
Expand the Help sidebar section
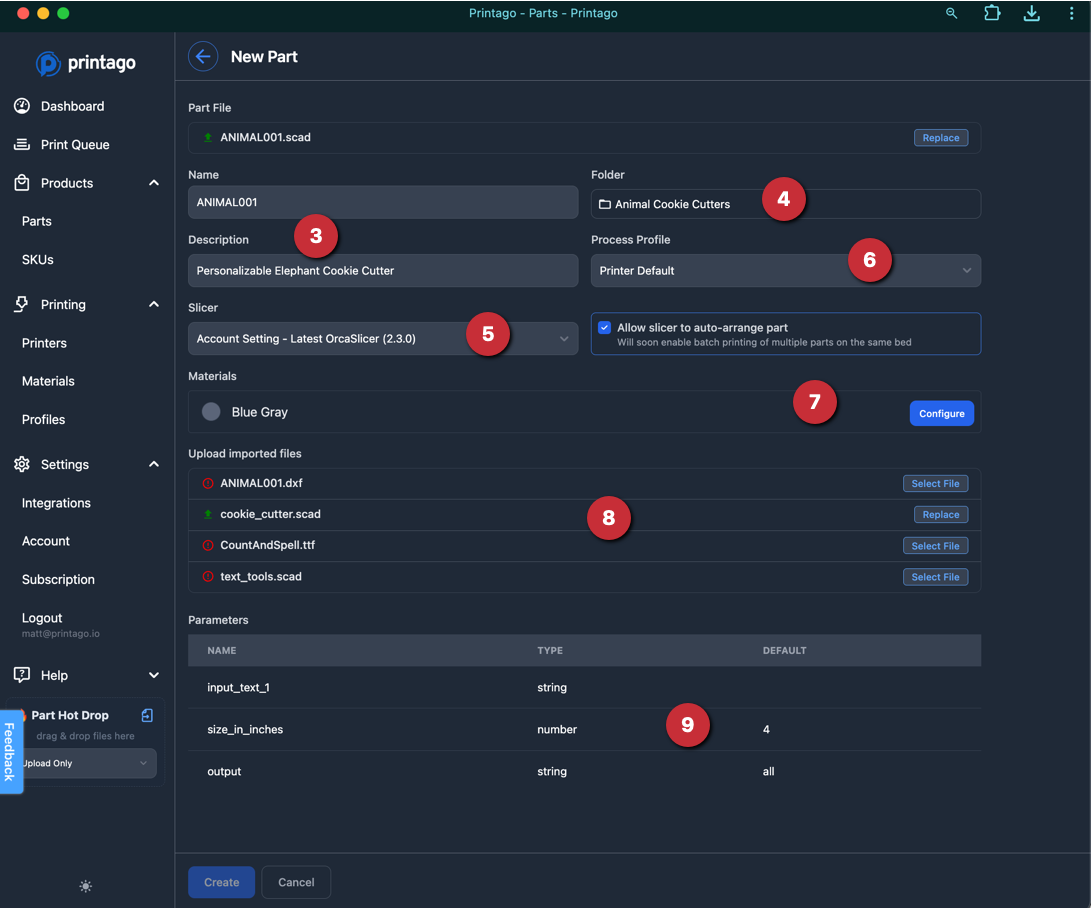(154, 675)
